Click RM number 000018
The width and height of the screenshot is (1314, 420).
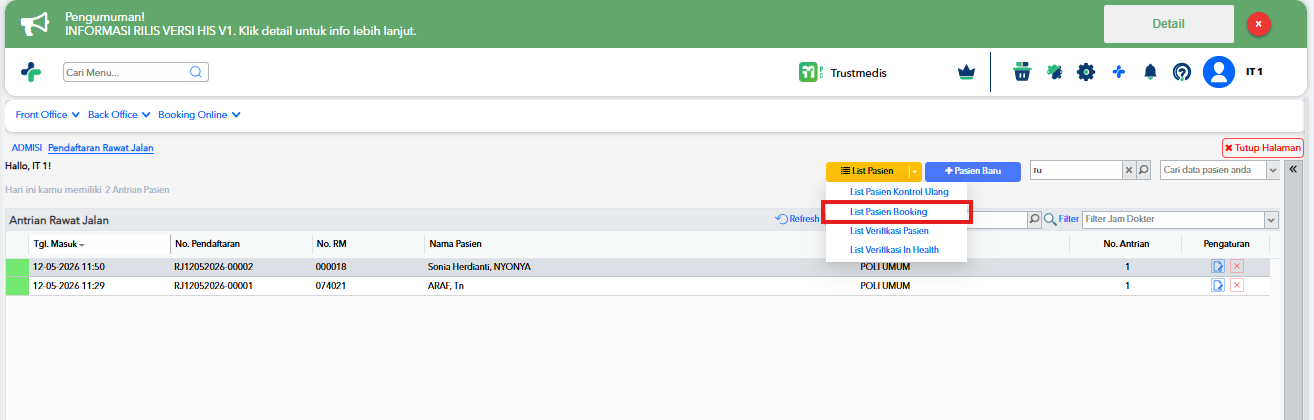point(330,267)
